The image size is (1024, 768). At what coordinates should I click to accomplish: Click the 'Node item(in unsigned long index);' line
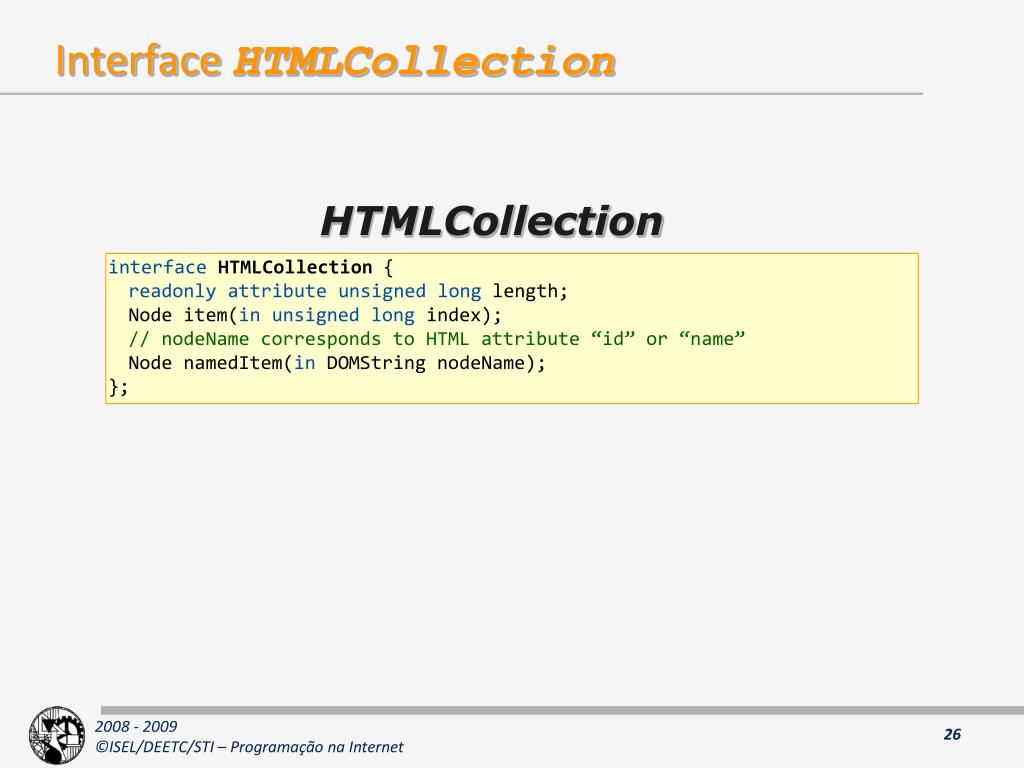point(315,315)
